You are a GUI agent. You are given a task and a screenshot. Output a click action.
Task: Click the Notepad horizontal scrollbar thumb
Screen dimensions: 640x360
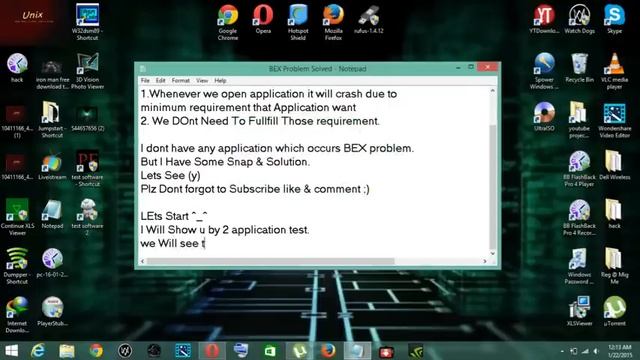tap(270, 261)
